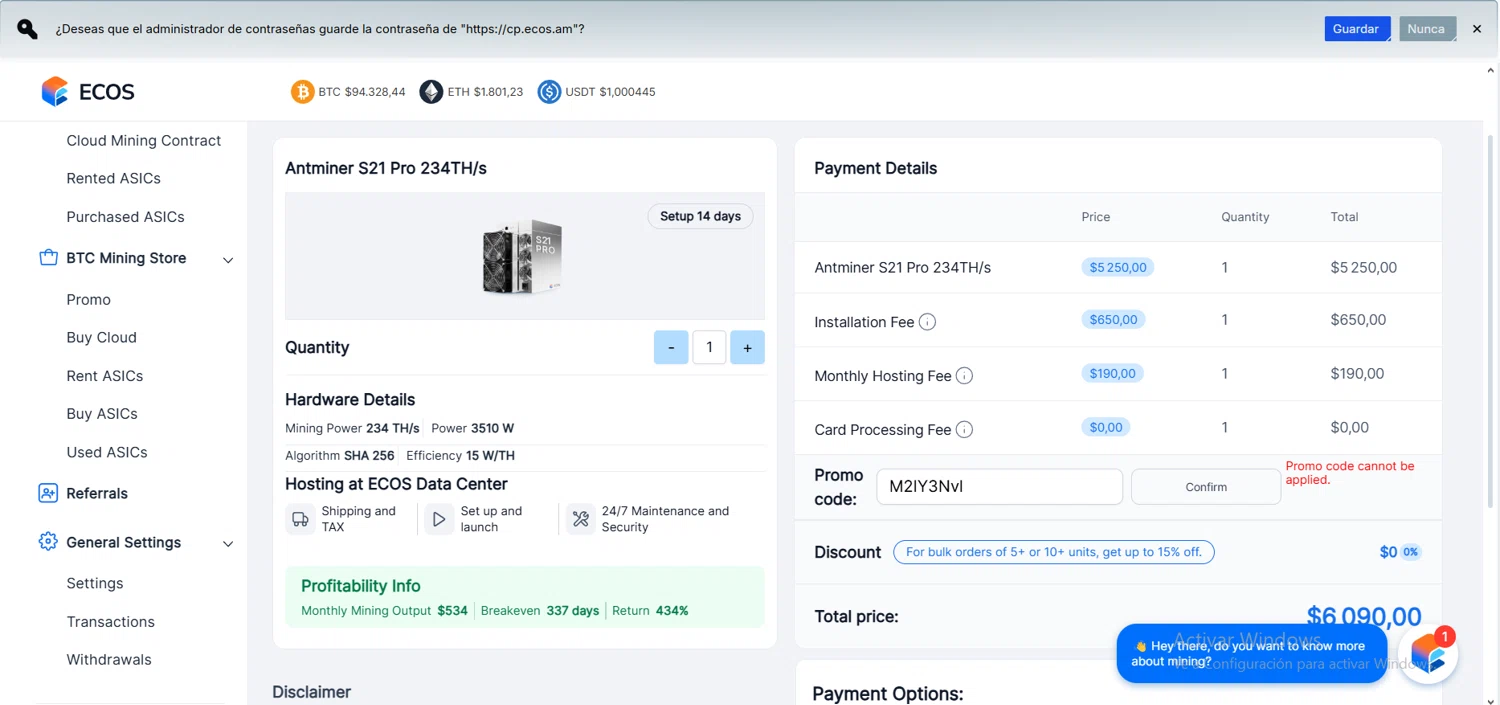Viewport: 1500px width, 705px height.
Task: Click the General Settings gear icon
Action: pyautogui.click(x=48, y=541)
